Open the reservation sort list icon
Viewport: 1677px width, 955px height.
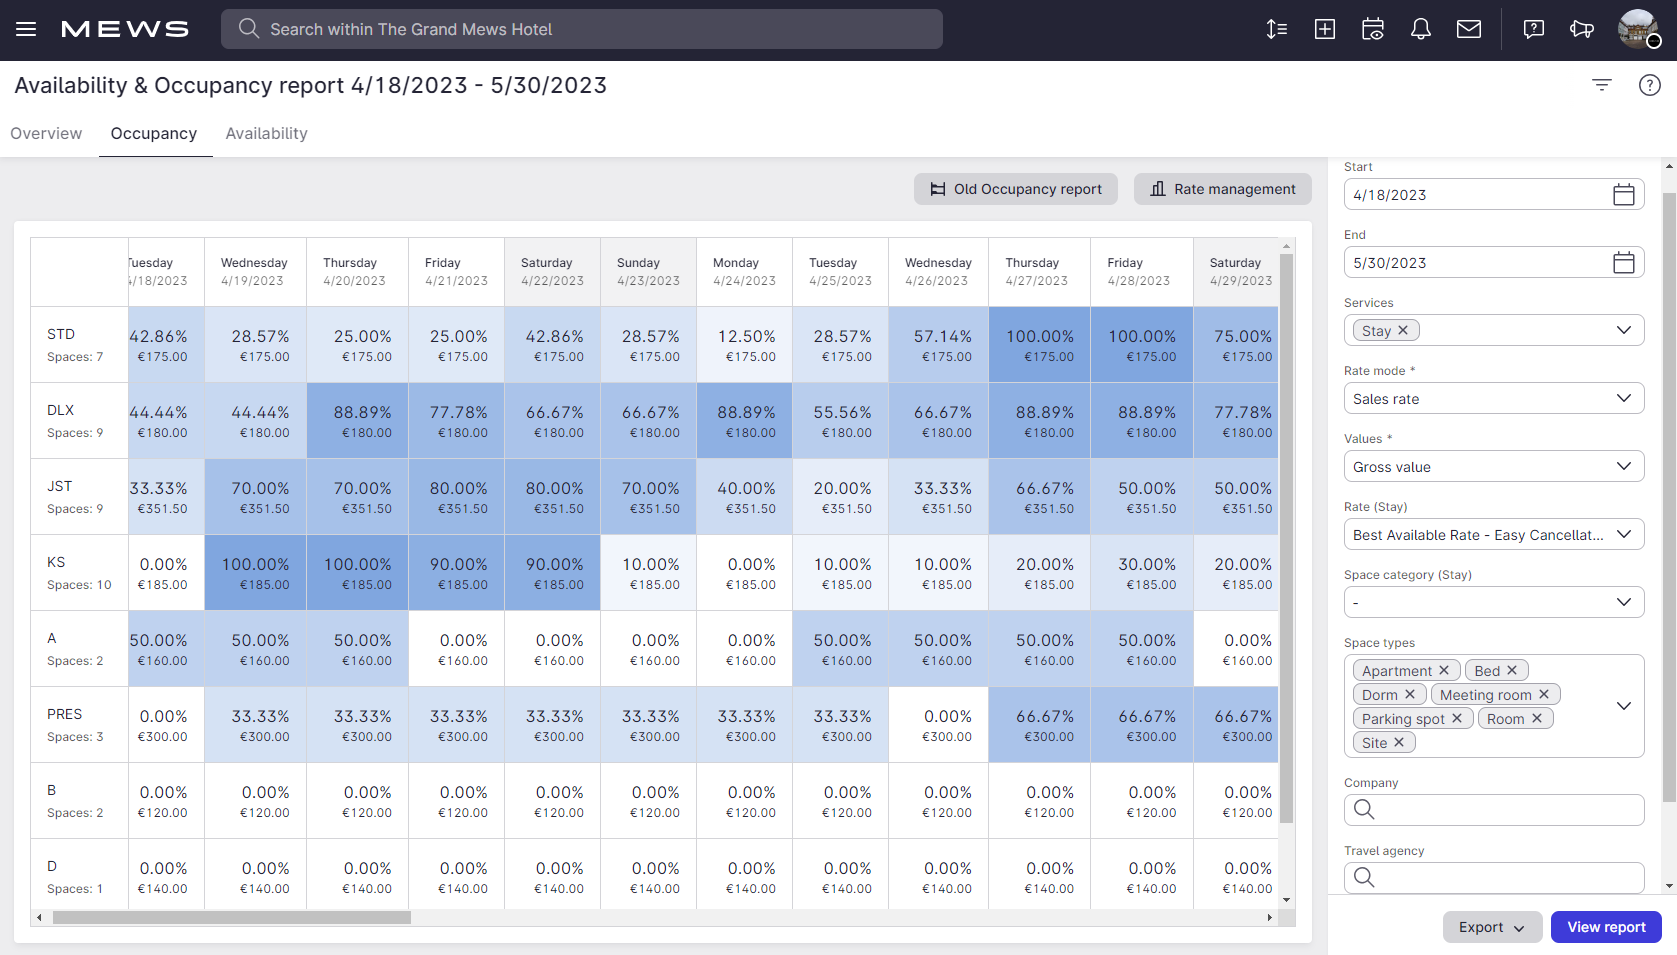click(x=1277, y=29)
